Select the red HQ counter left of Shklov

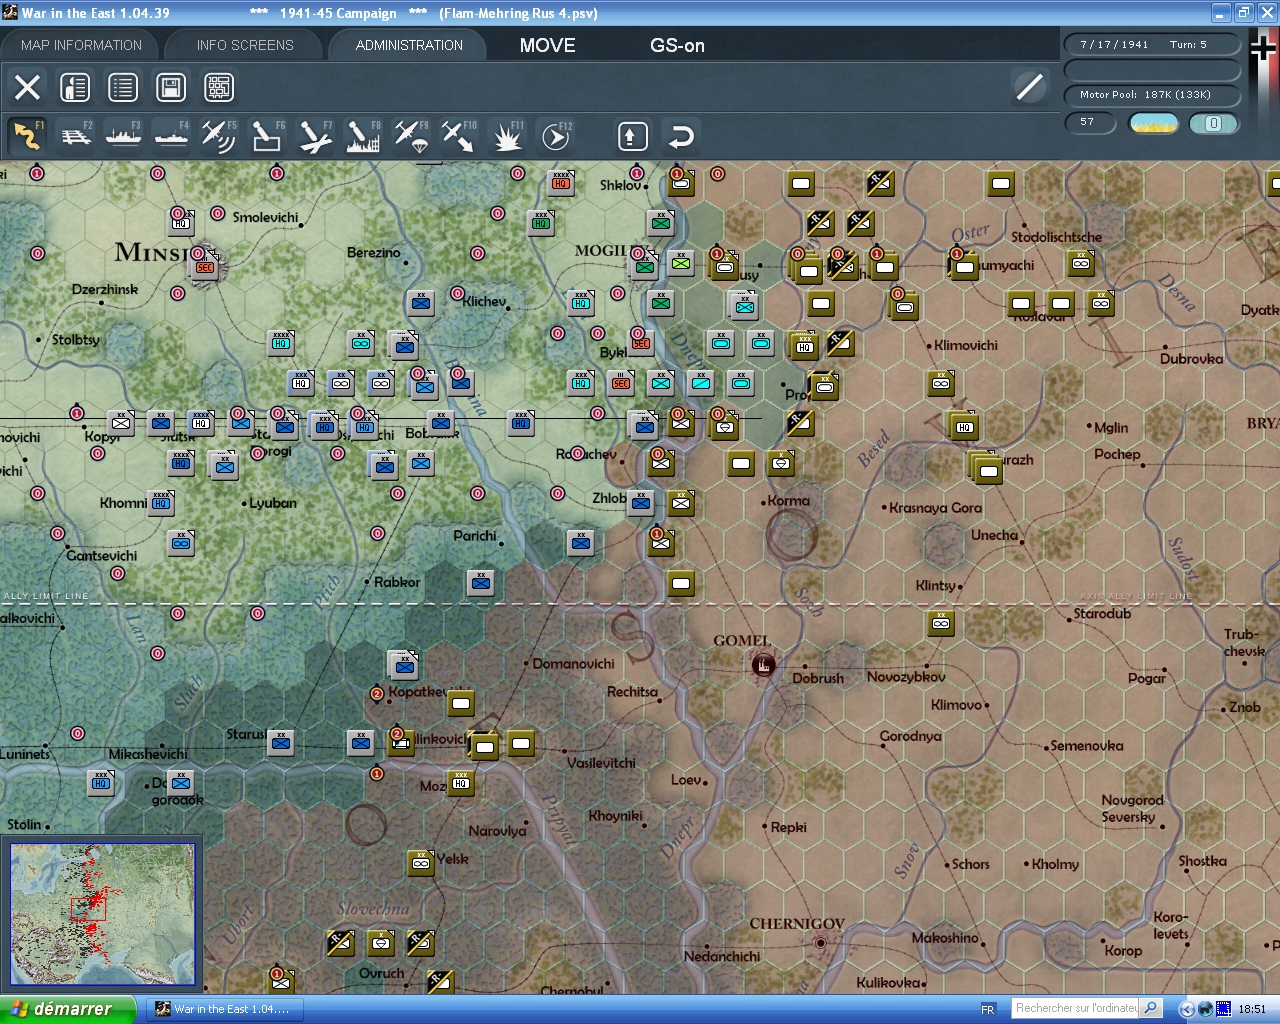point(561,182)
